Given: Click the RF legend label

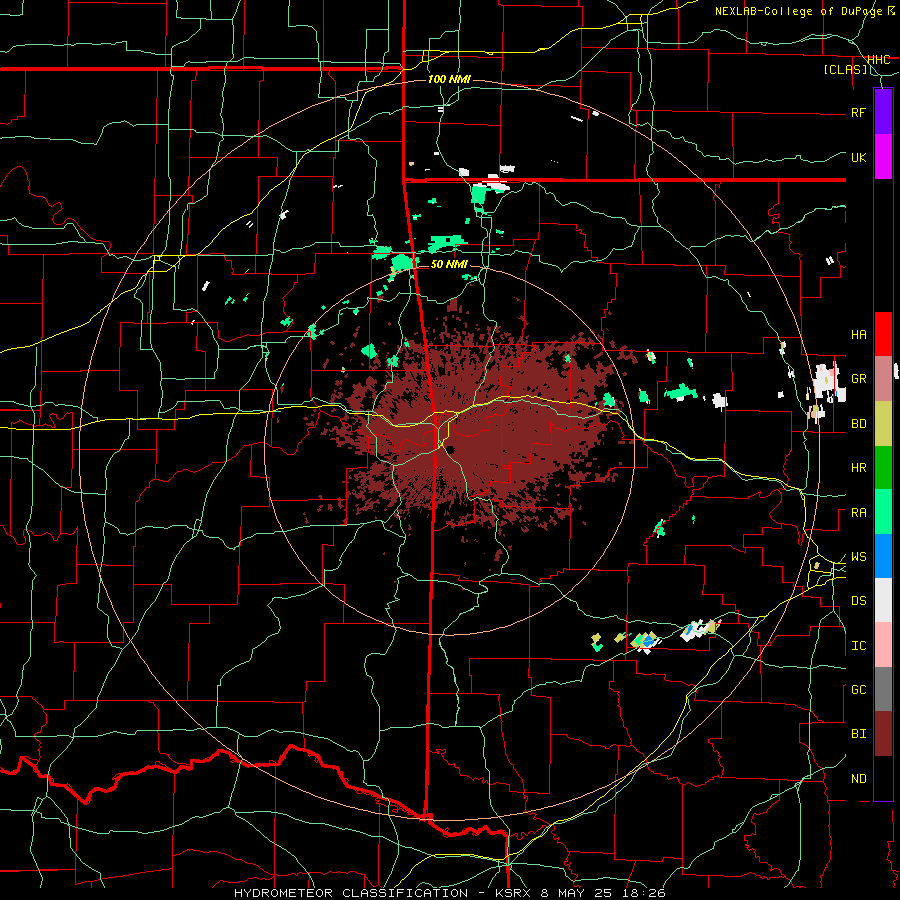Looking at the screenshot, I should click(x=858, y=112).
